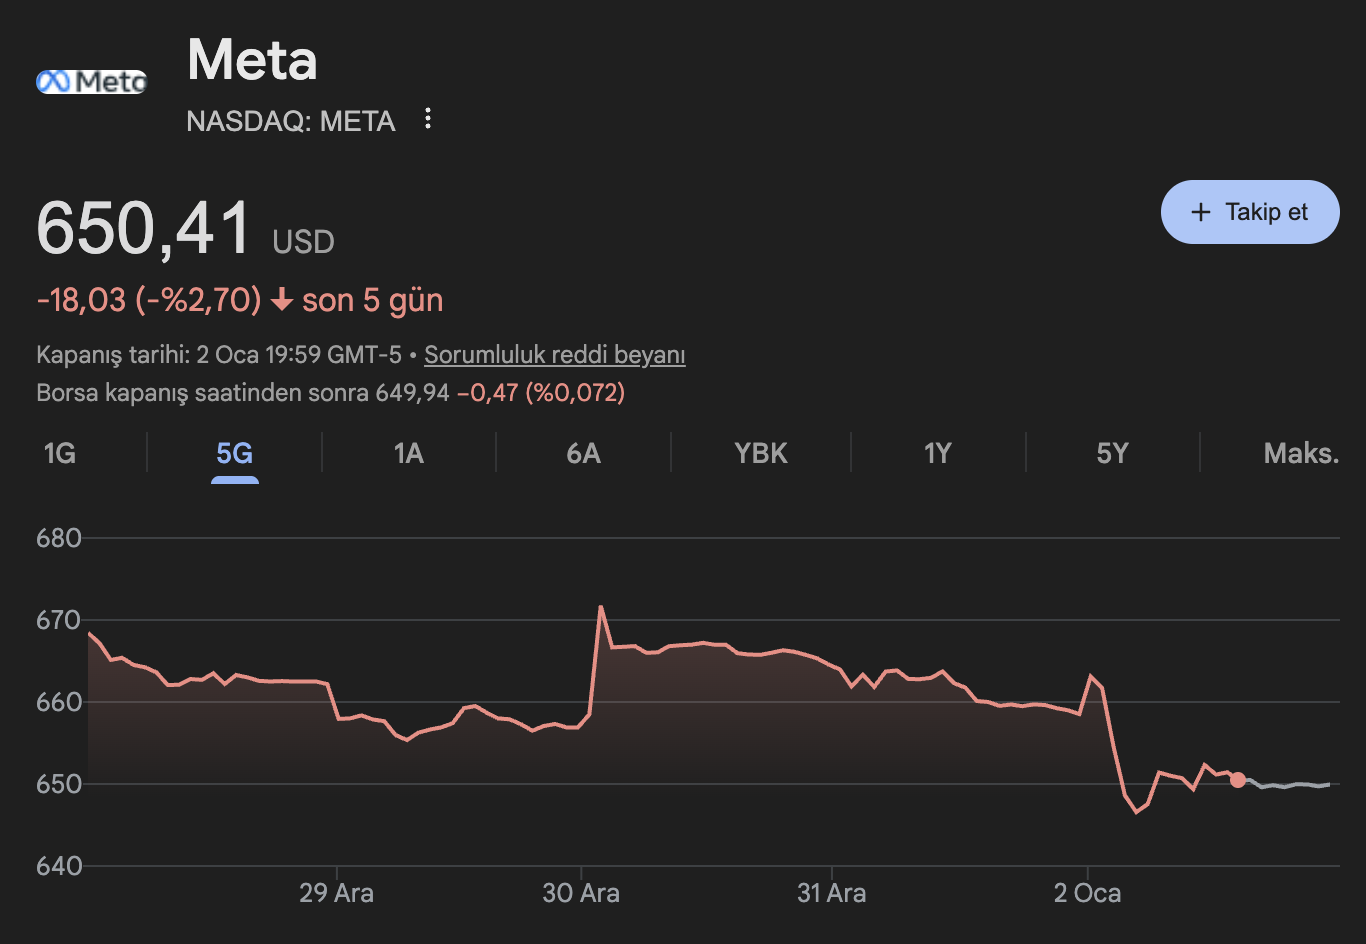Select the latest price point marker on the chart
The image size is (1366, 944).
1239,779
